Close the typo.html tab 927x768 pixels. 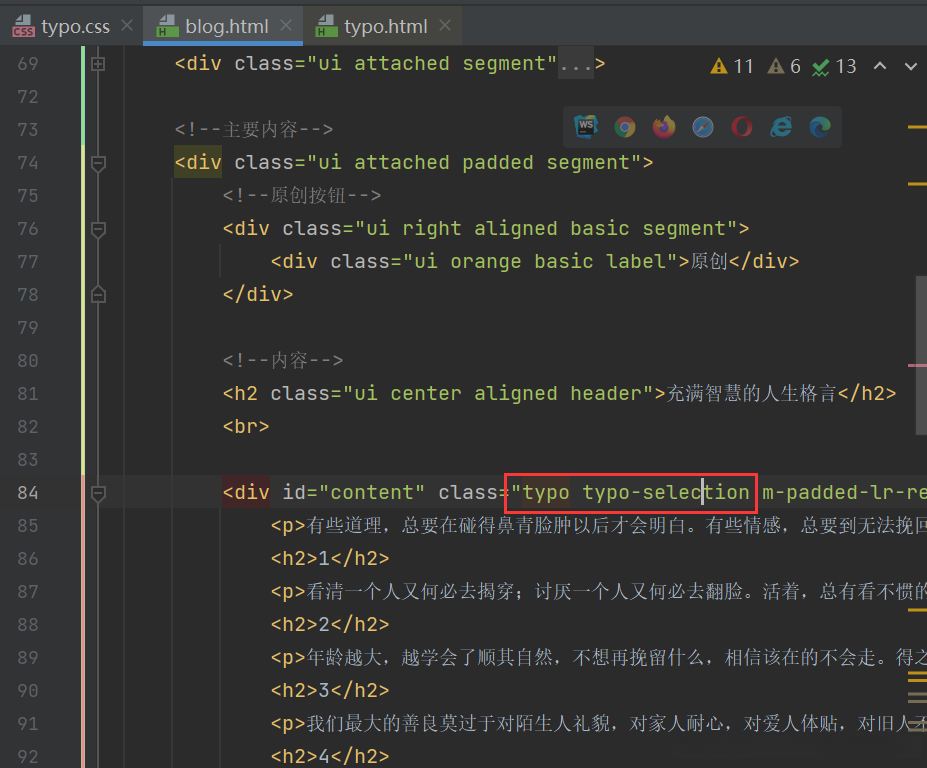pyautogui.click(x=445, y=25)
